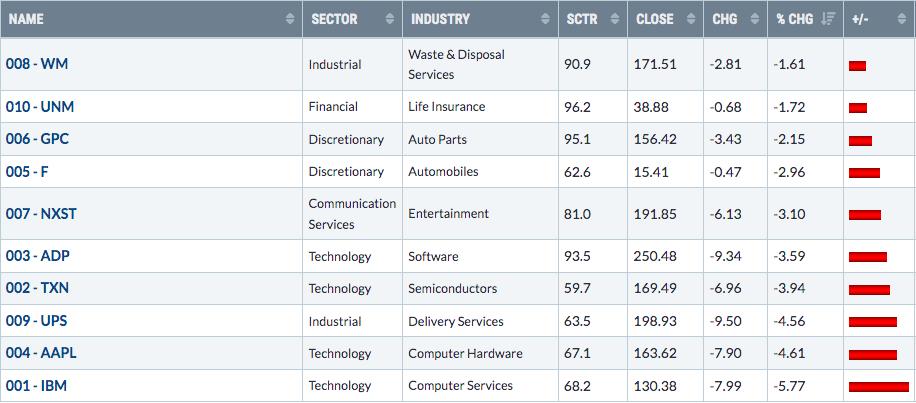This screenshot has width=916, height=403.
Task: Reverse the % CHG descending sort icon
Action: point(828,19)
